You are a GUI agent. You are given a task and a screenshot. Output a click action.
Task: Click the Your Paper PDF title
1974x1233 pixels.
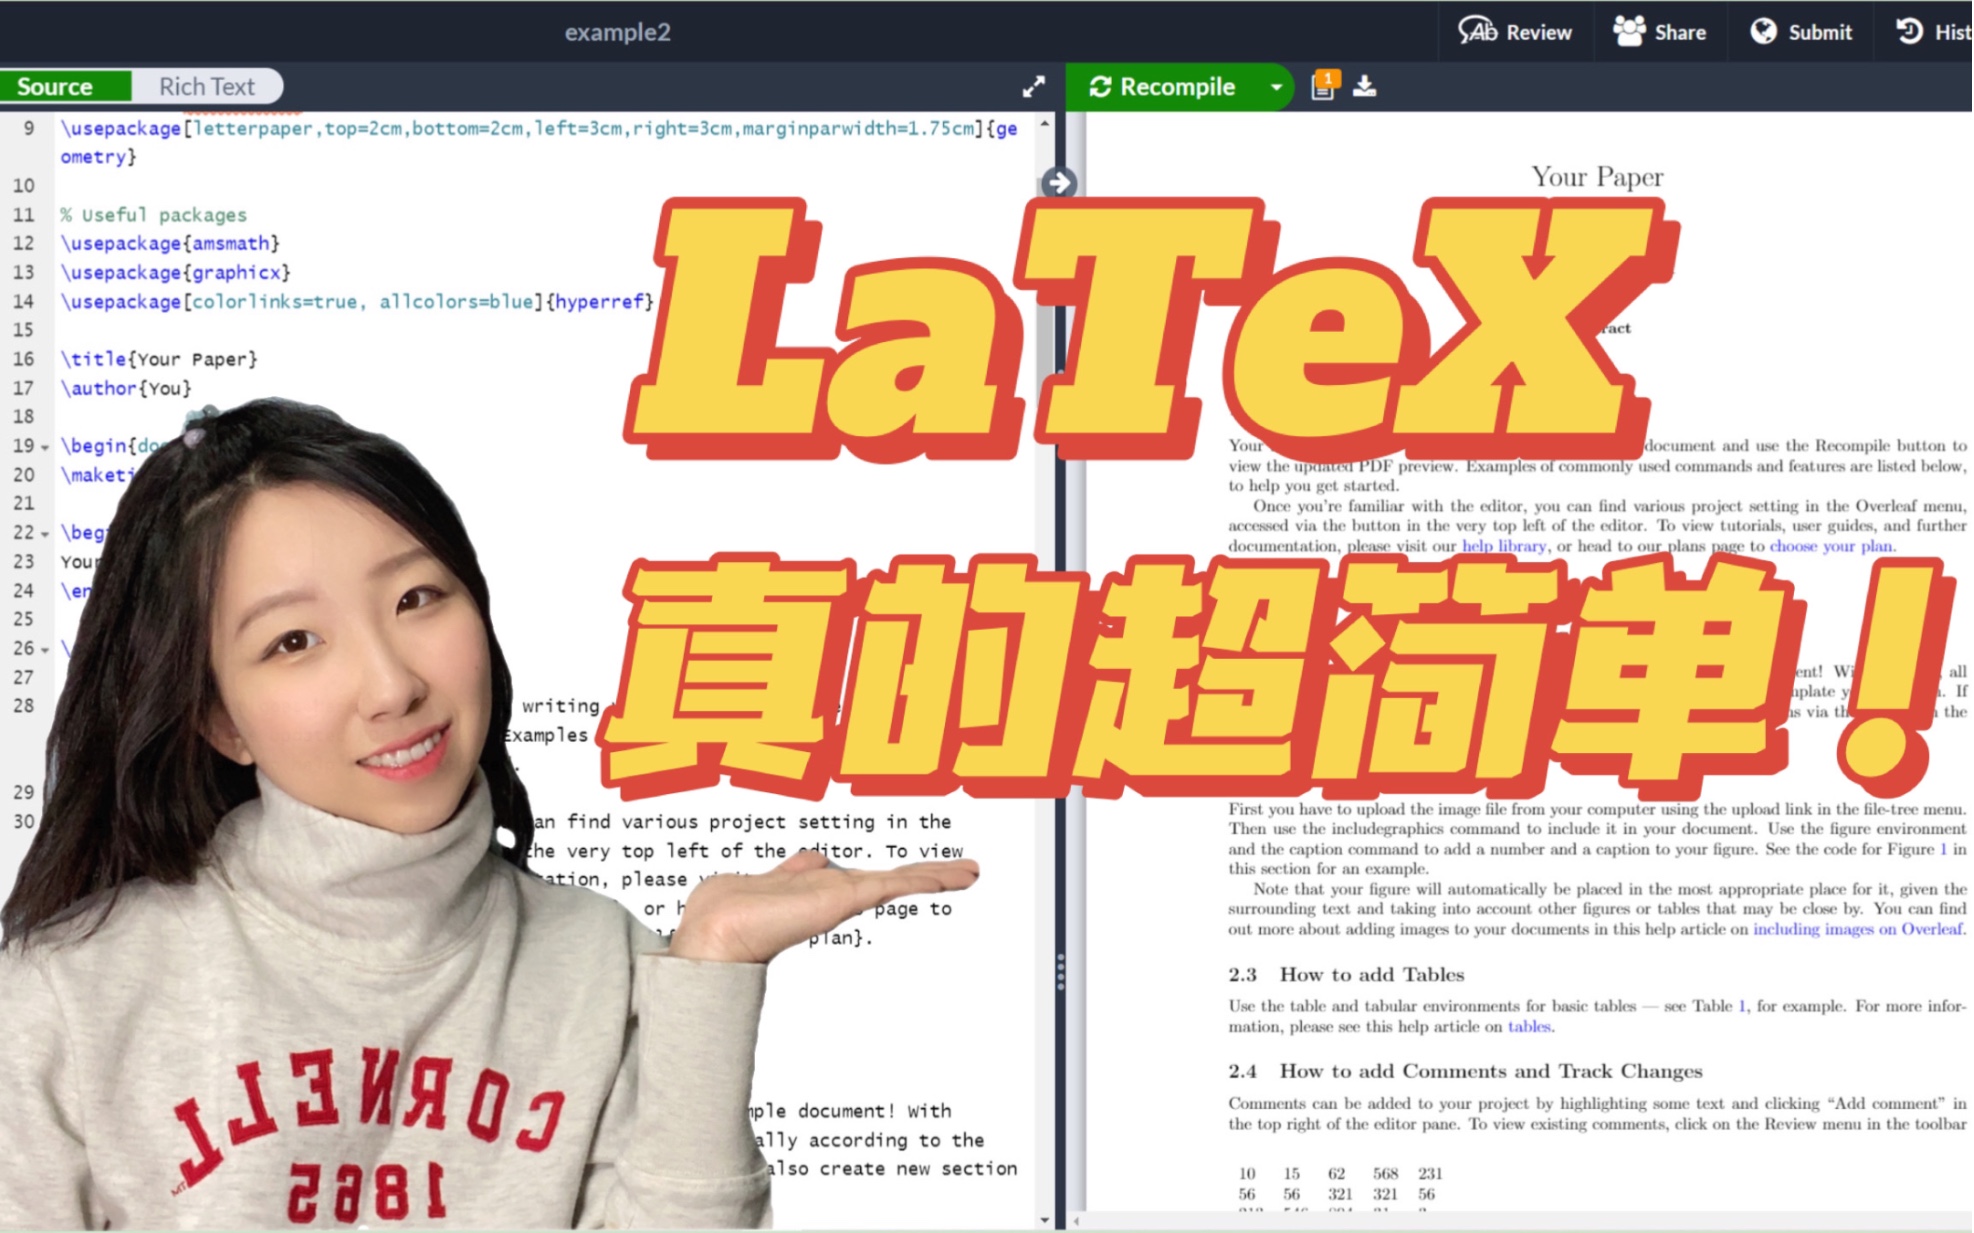[x=1597, y=177]
